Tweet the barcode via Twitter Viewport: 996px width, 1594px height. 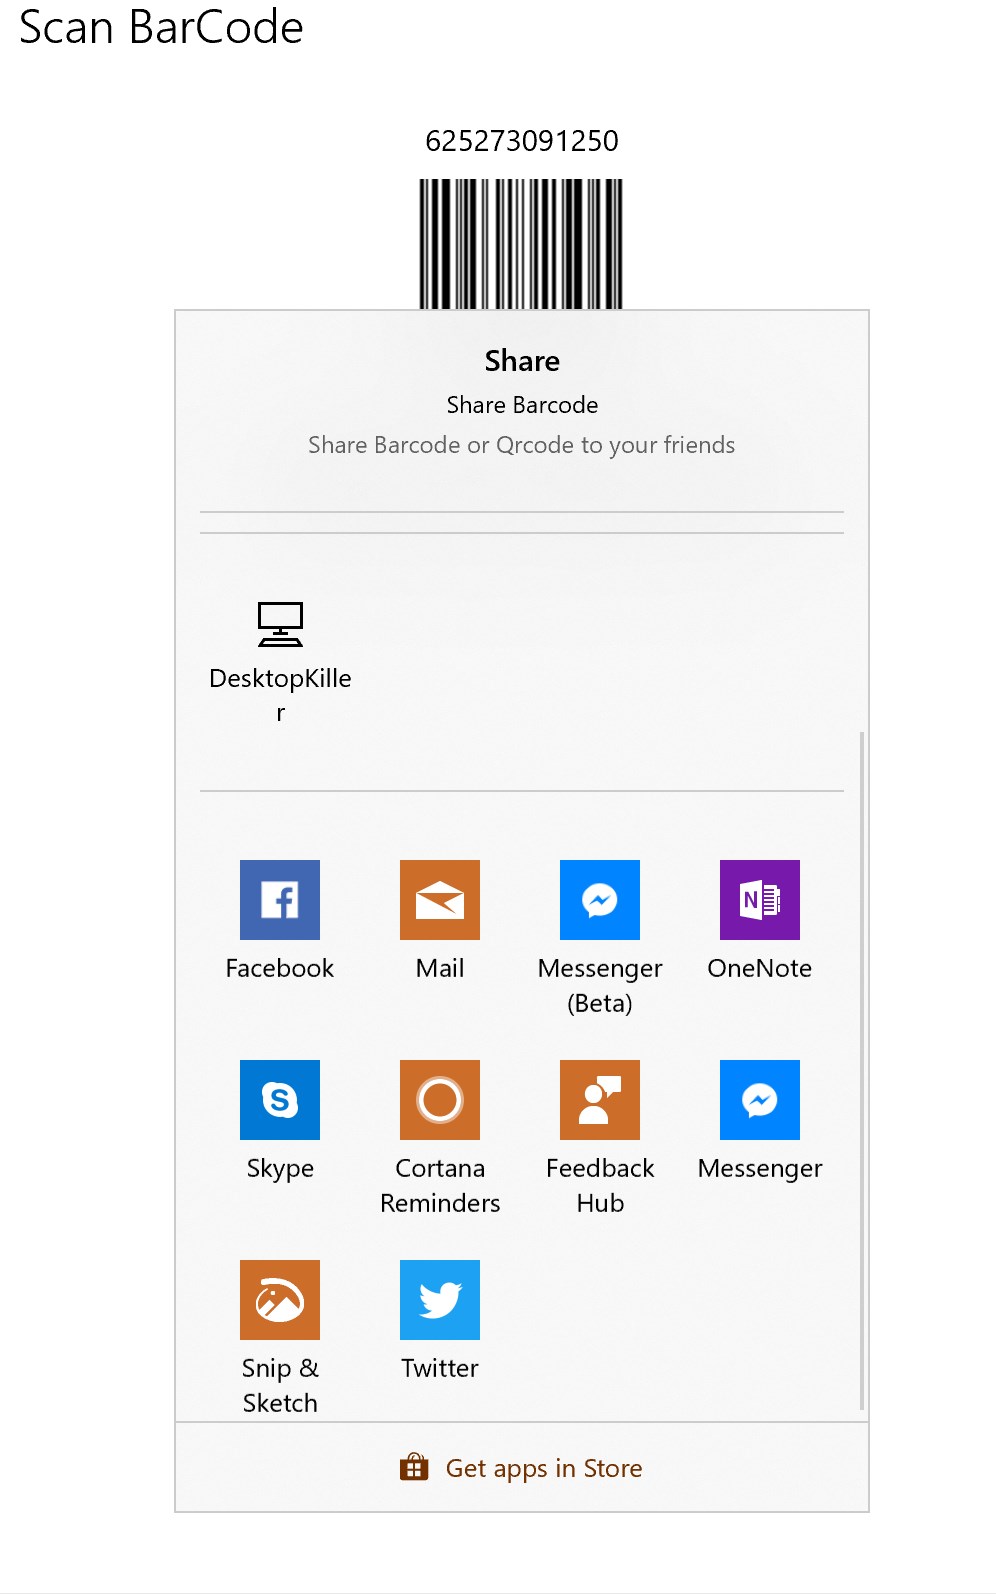pyautogui.click(x=440, y=1320)
